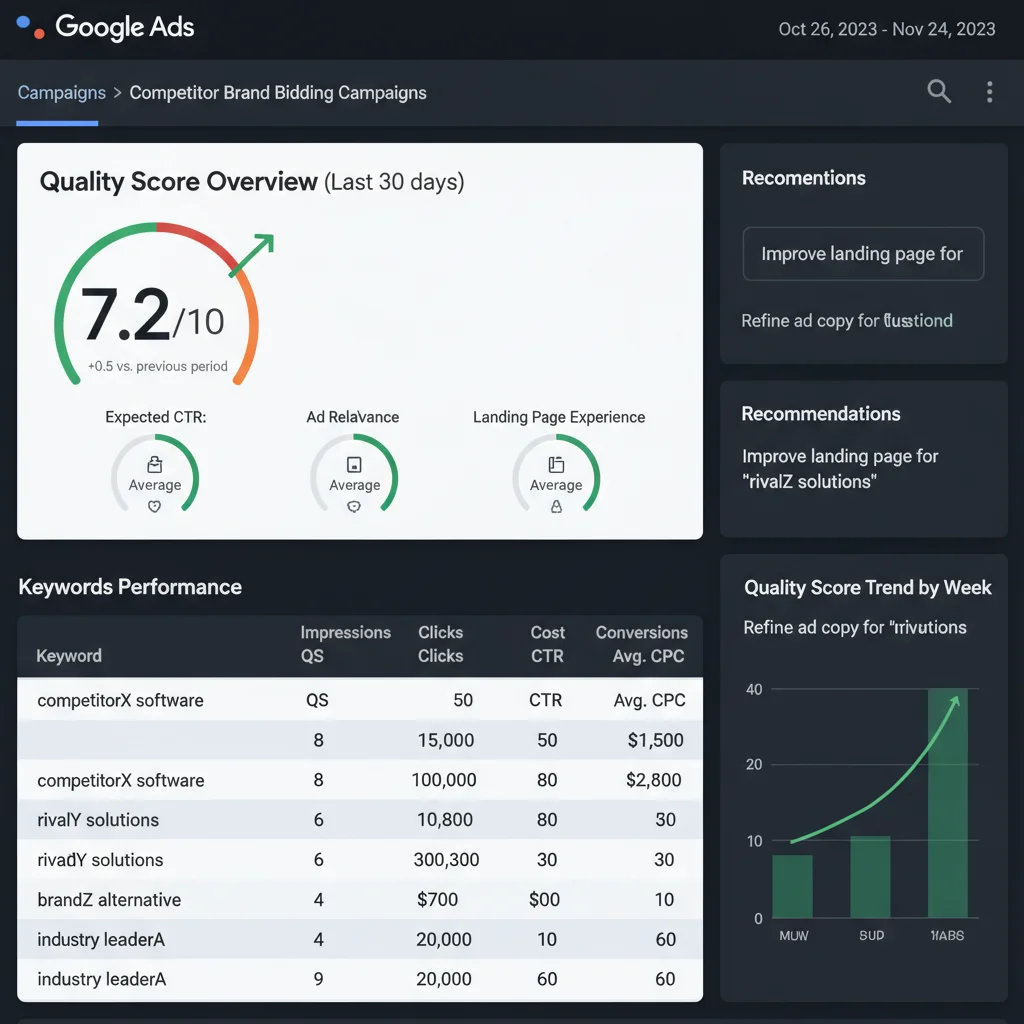Image resolution: width=1024 pixels, height=1024 pixels.
Task: Click the $1,500 cell
Action: click(655, 740)
